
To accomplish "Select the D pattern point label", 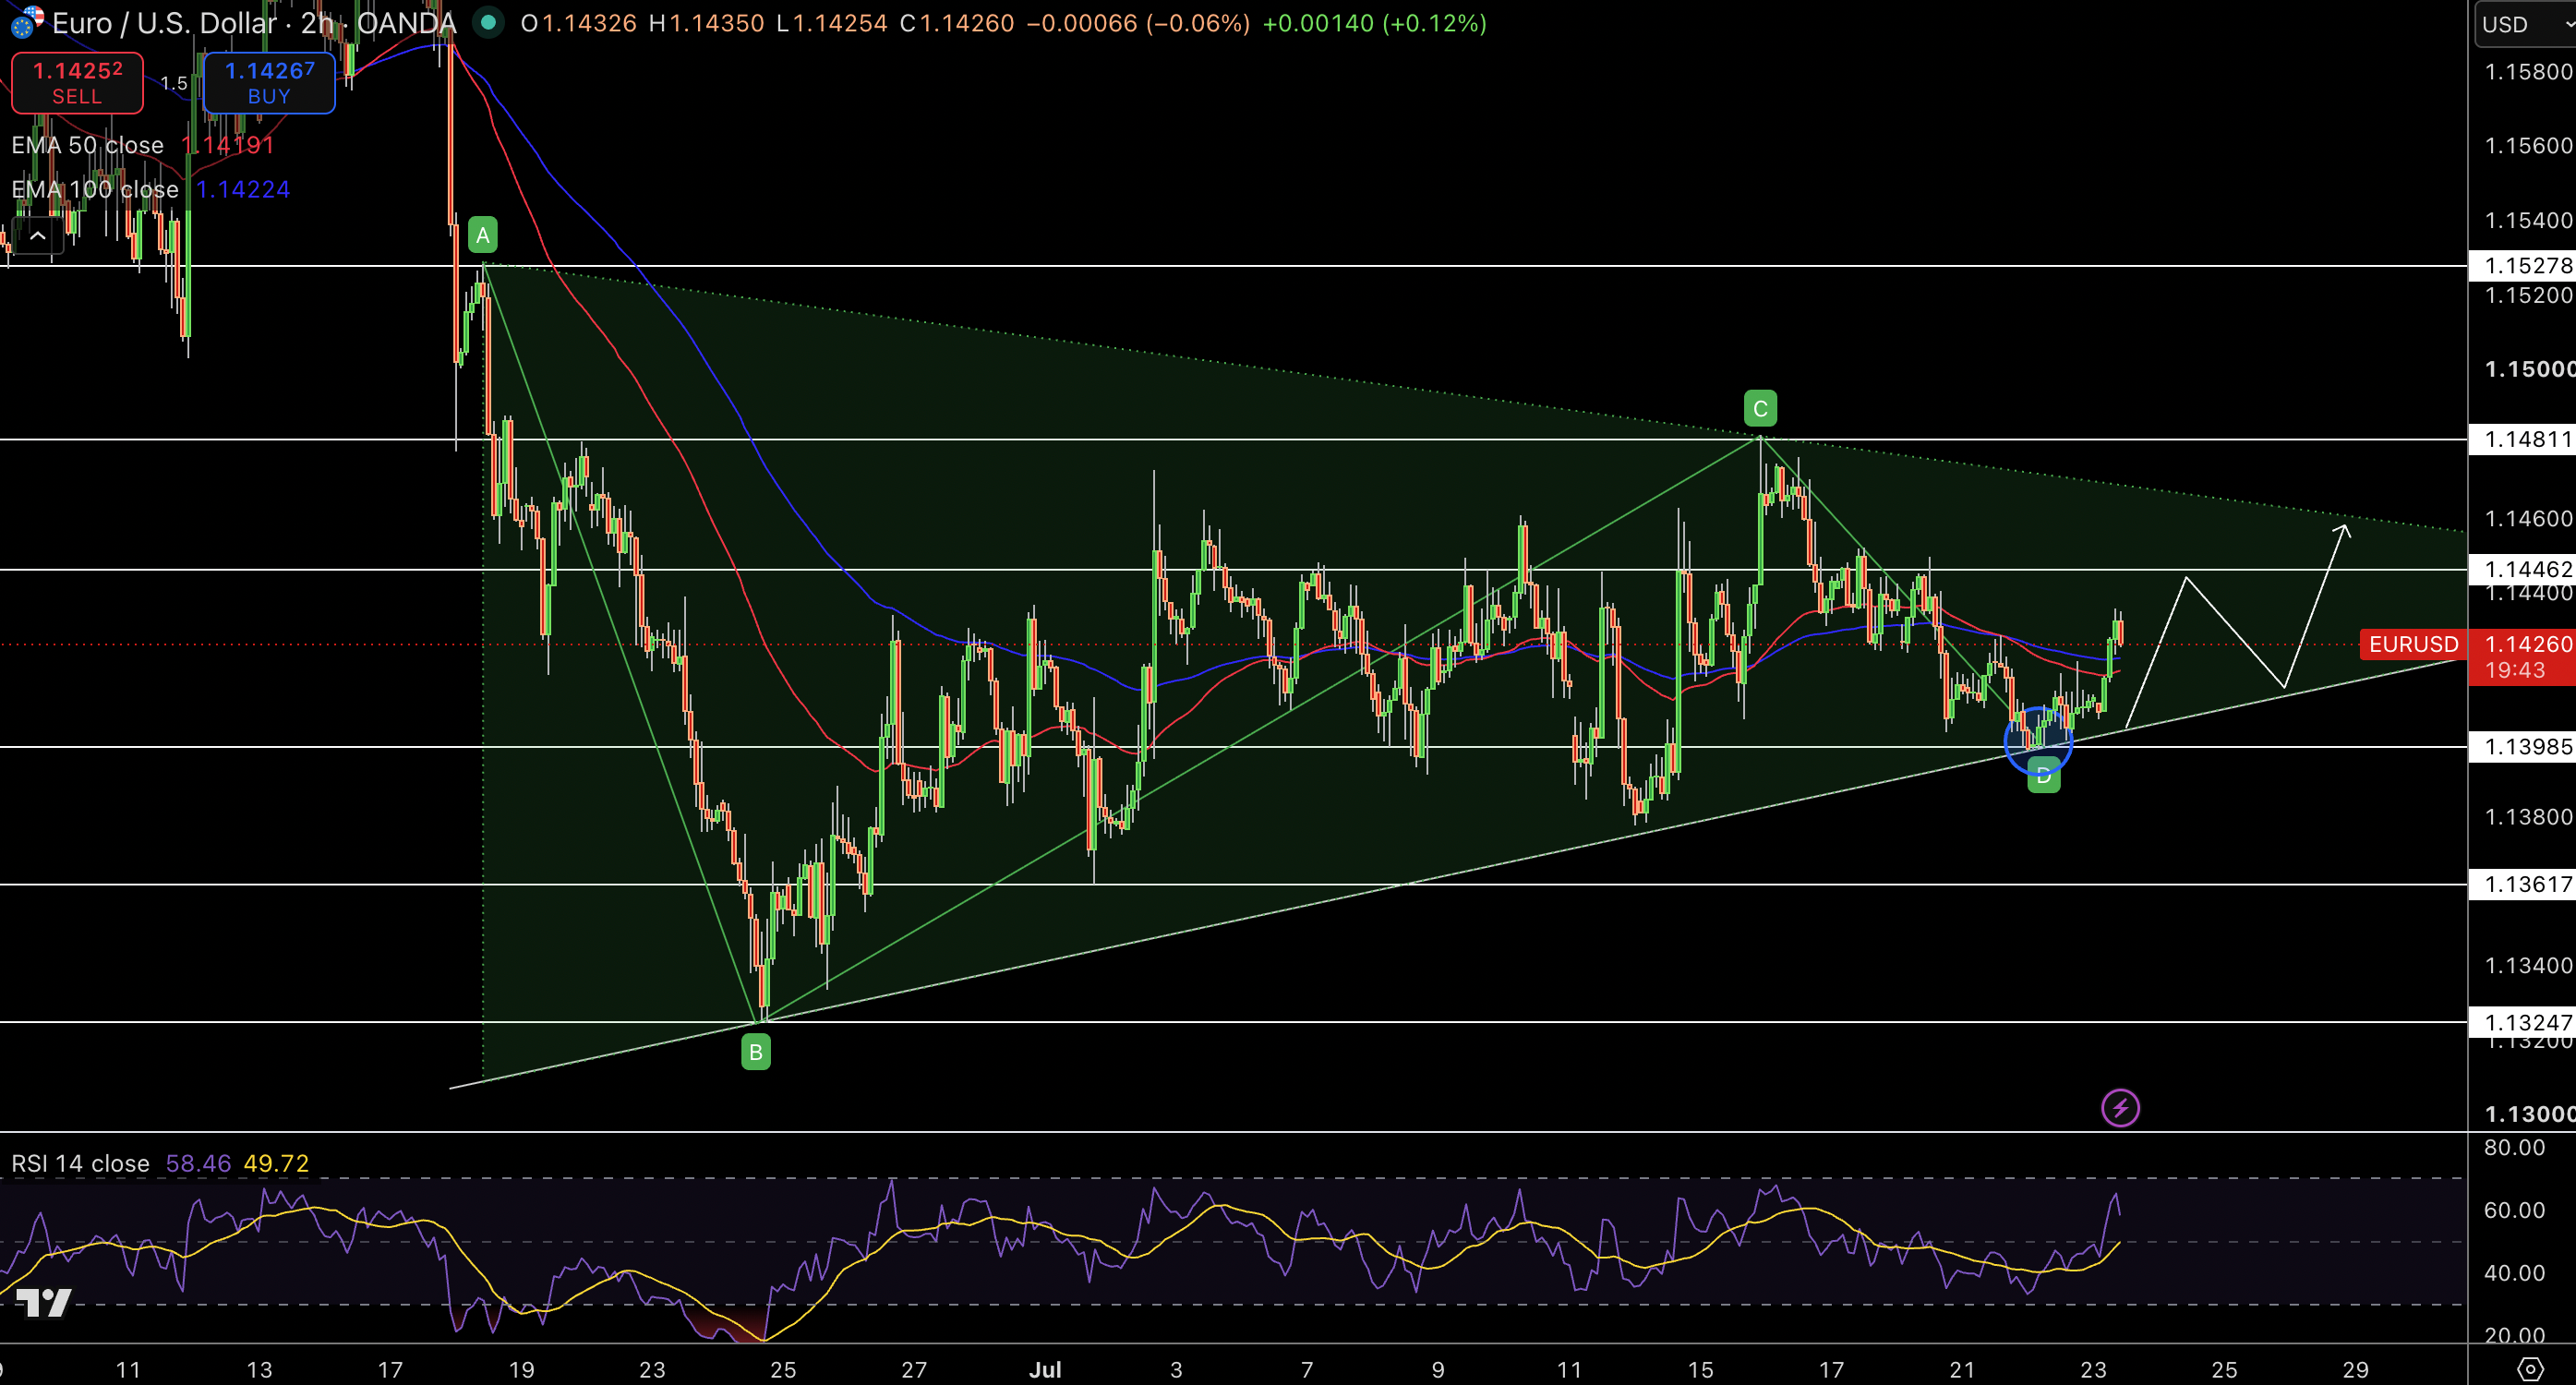I will click(x=2043, y=776).
